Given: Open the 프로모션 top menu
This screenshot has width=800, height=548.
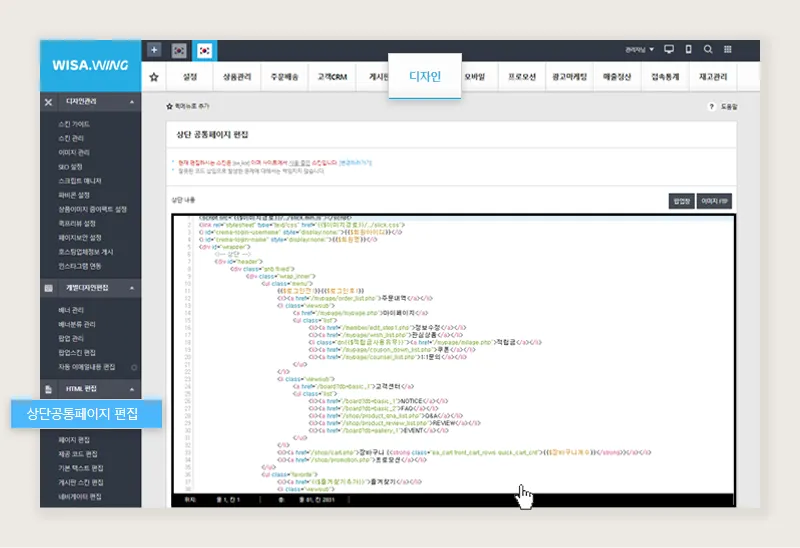Looking at the screenshot, I should [x=522, y=77].
